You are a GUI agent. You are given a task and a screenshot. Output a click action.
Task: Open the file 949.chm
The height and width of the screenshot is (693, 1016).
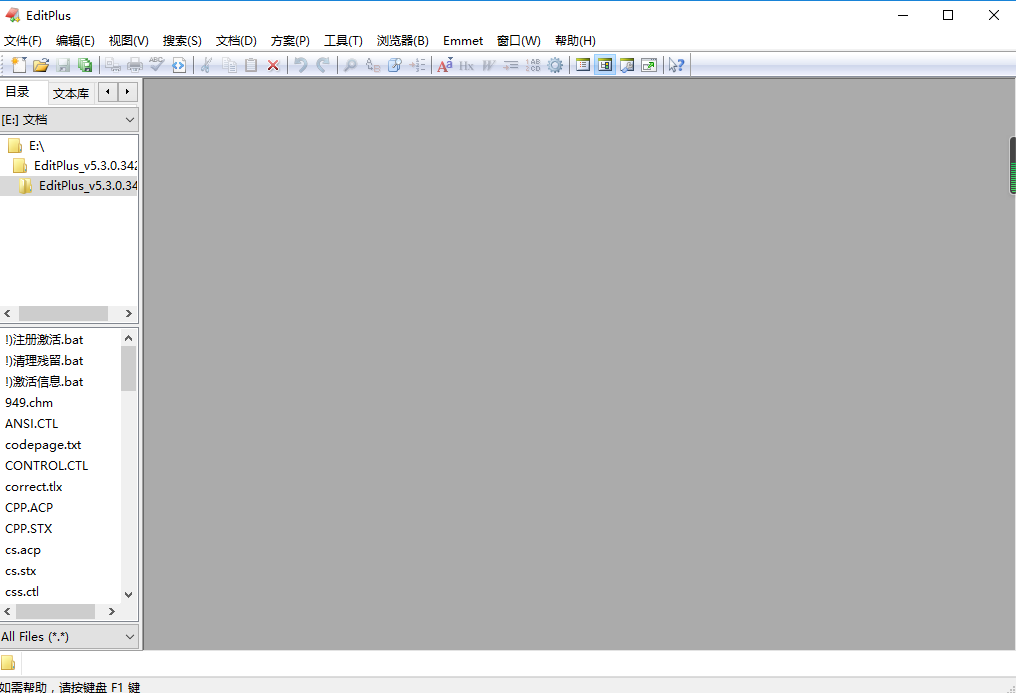[x=28, y=402]
